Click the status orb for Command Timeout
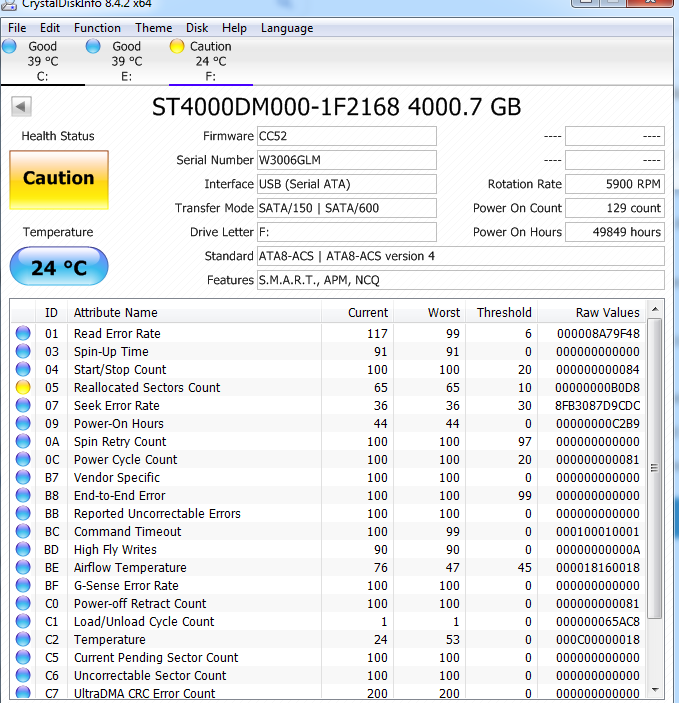679x703 pixels. tap(23, 531)
